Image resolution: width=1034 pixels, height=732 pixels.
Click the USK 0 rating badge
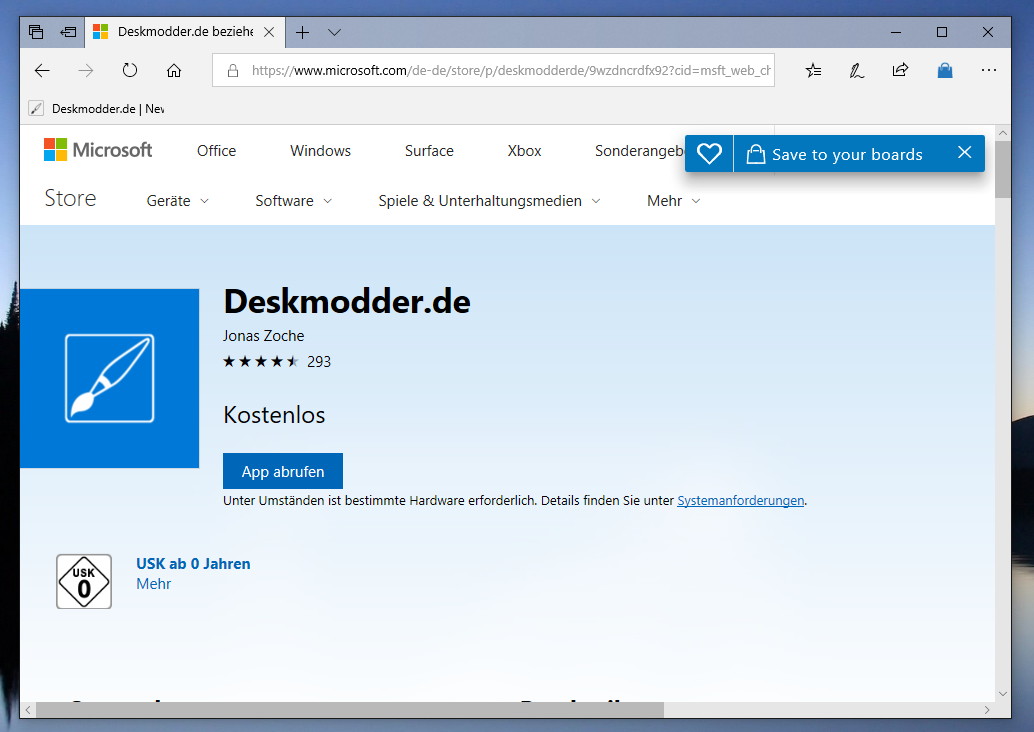84,581
